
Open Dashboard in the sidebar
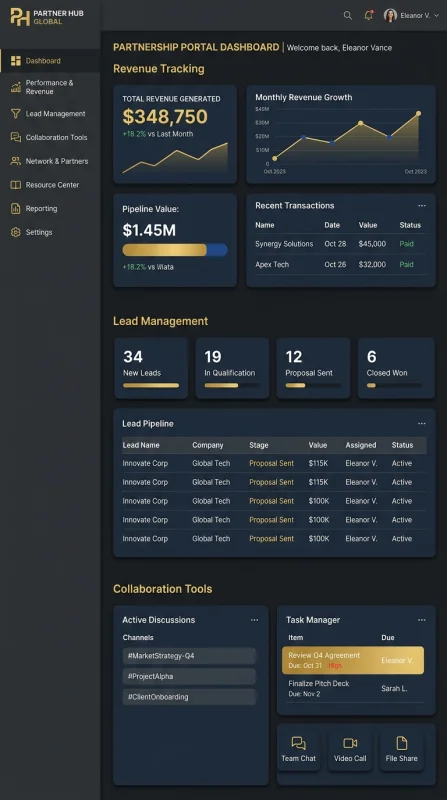coord(50,61)
